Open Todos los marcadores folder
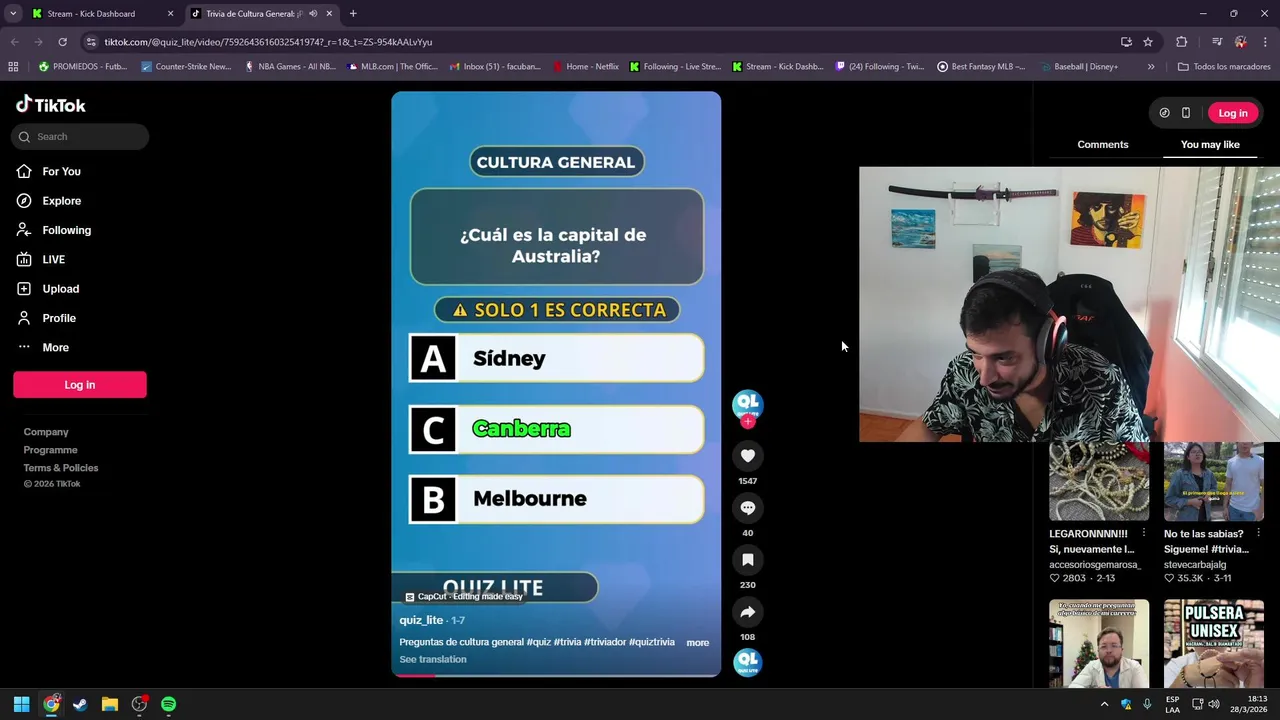Screen dimensions: 1280x720 tap(1224, 67)
